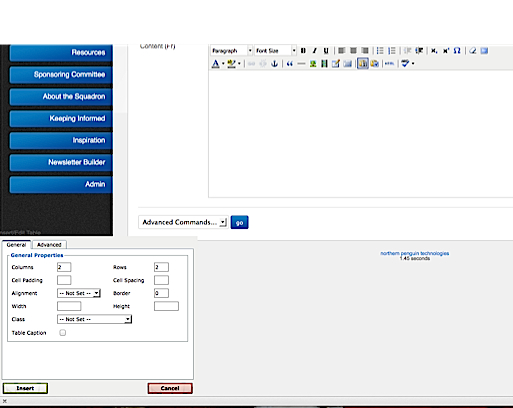Click the indent icon
This screenshot has height=408, width=513.
click(x=419, y=51)
